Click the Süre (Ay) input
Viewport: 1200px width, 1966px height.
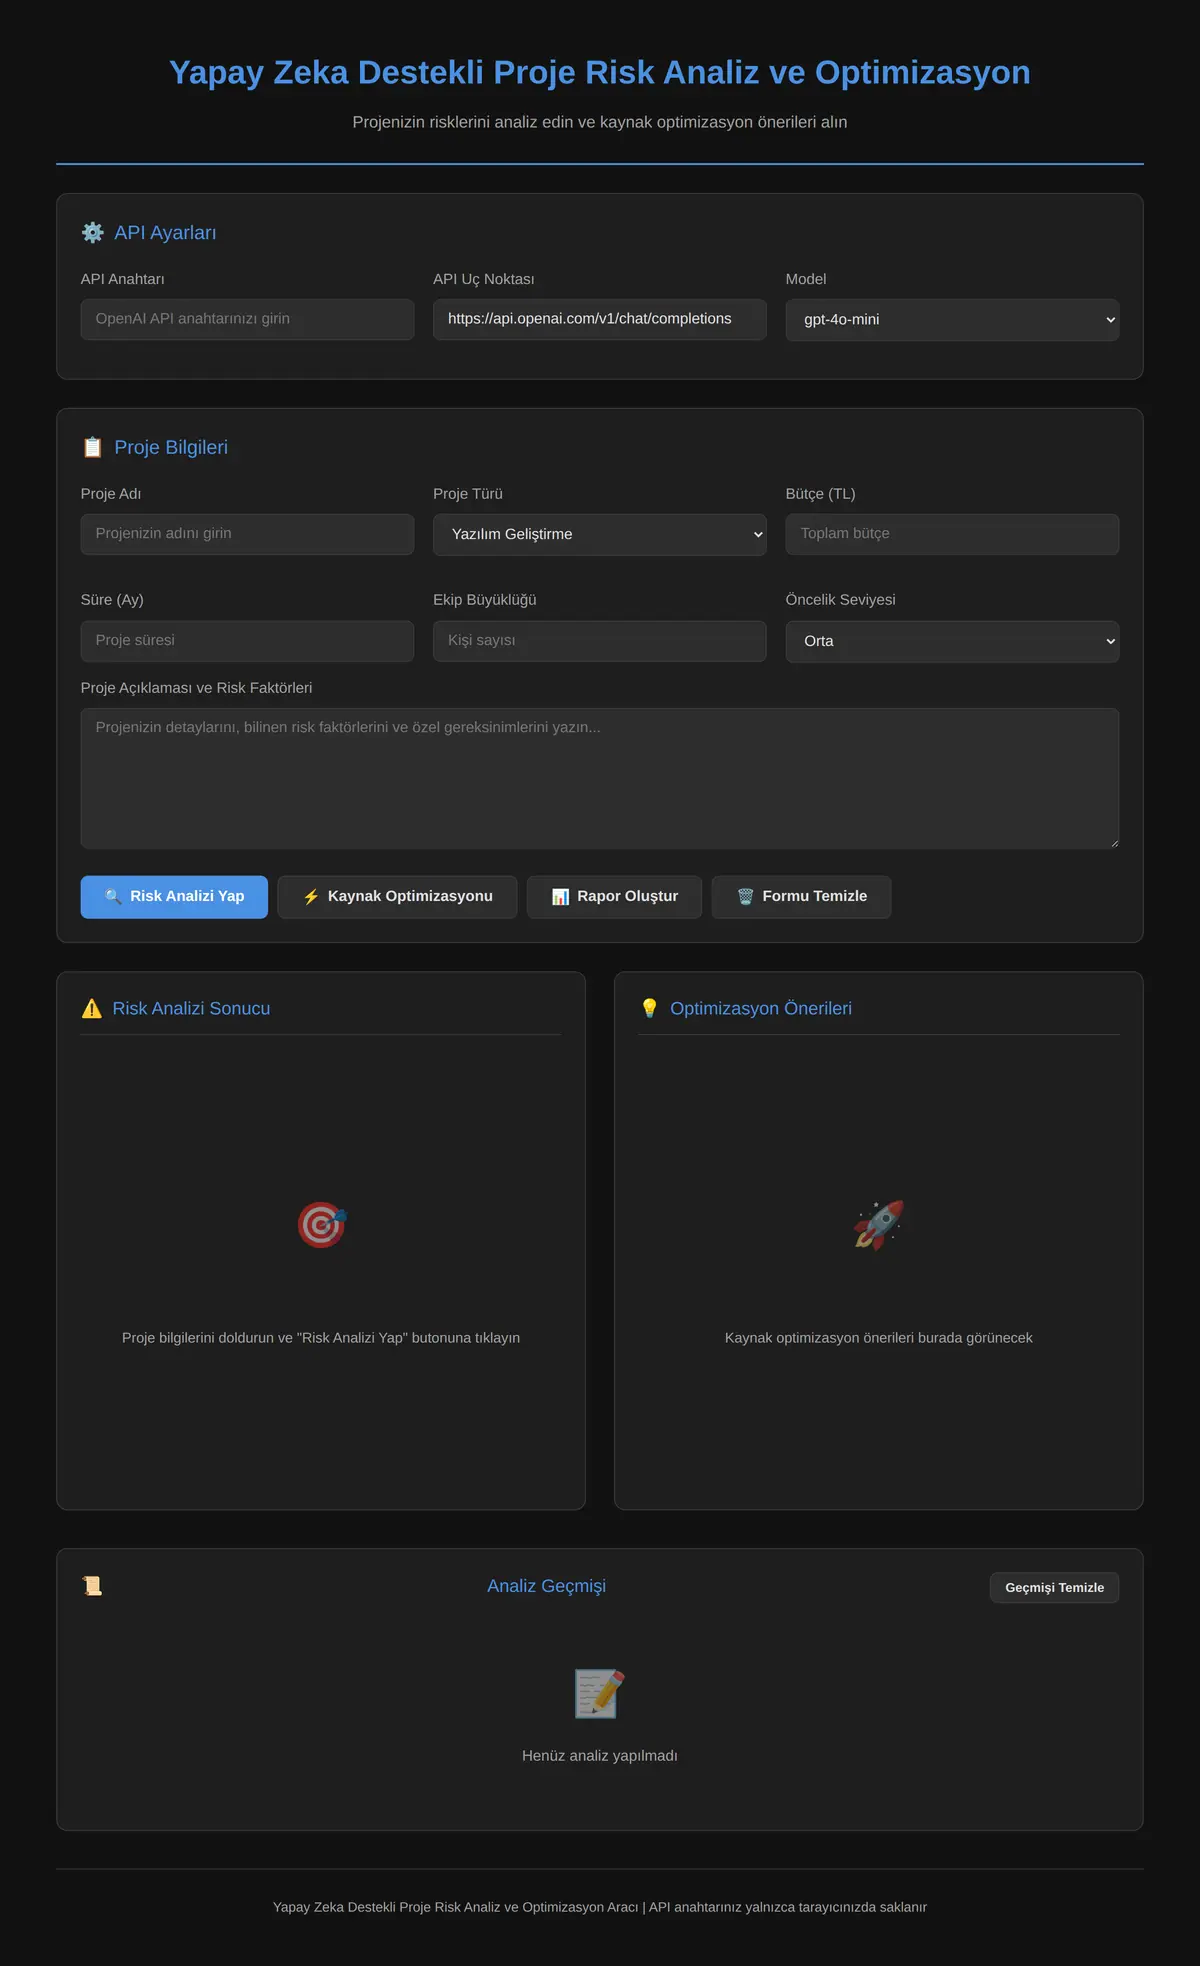pyautogui.click(x=247, y=641)
